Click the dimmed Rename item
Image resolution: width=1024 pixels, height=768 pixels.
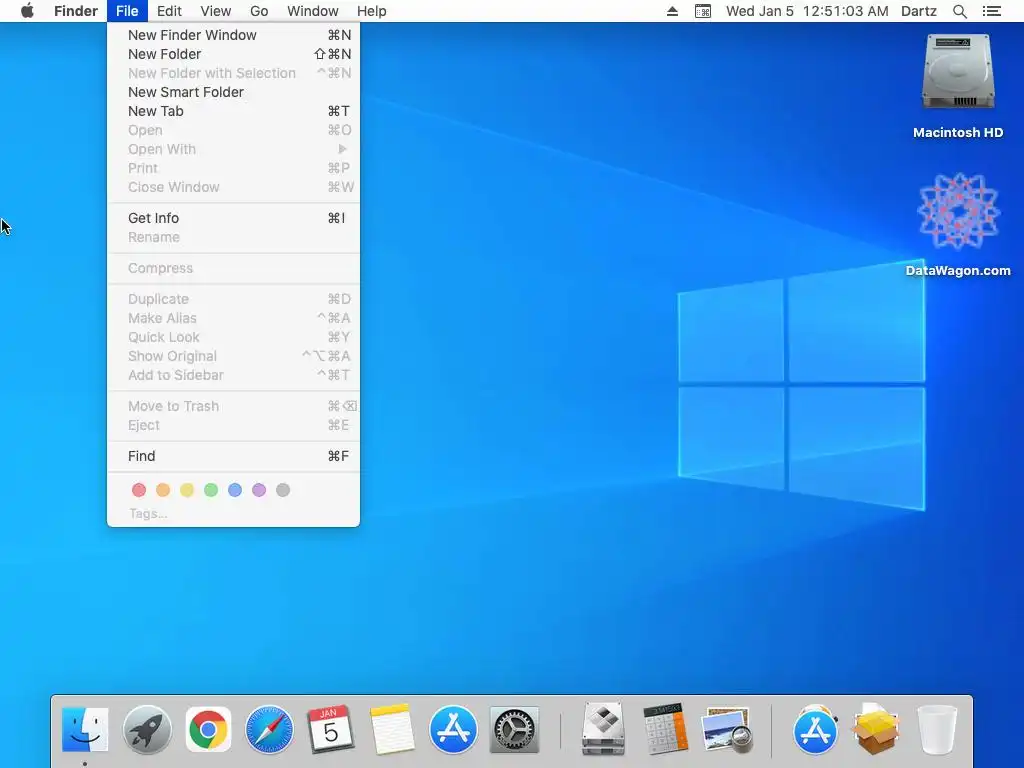click(x=233, y=237)
